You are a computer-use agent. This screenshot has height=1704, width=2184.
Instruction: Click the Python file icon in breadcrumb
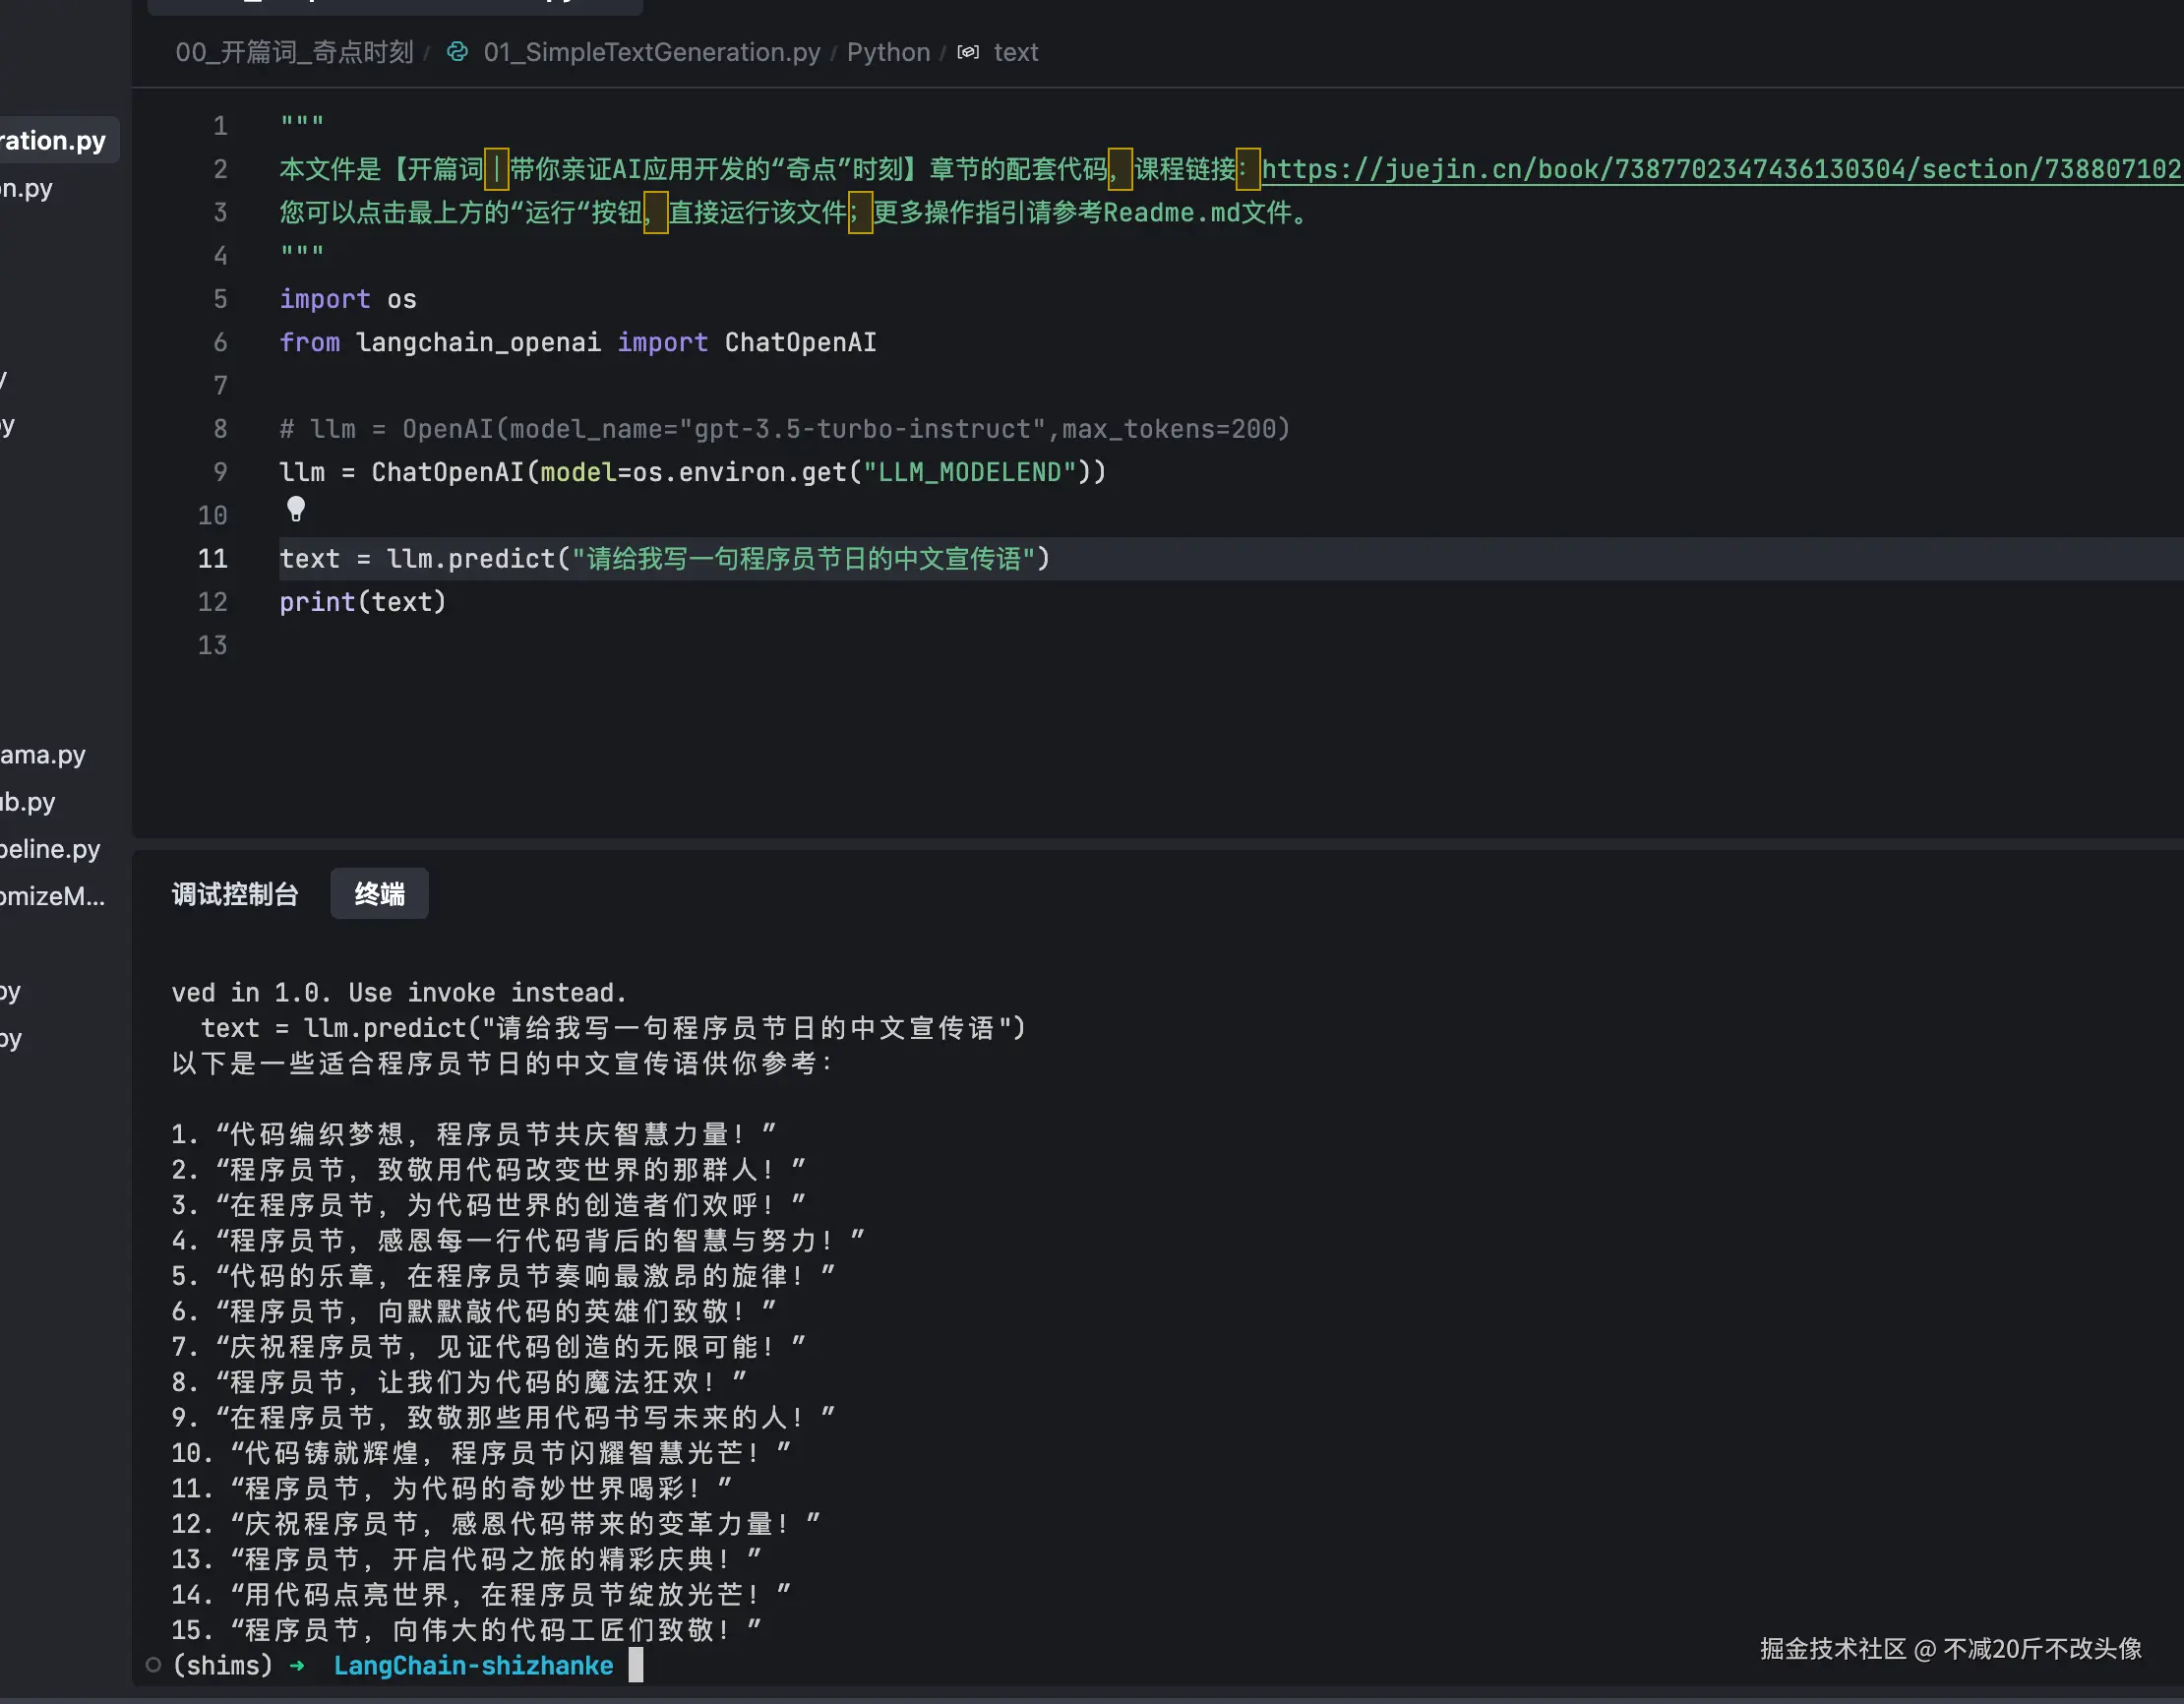click(457, 52)
